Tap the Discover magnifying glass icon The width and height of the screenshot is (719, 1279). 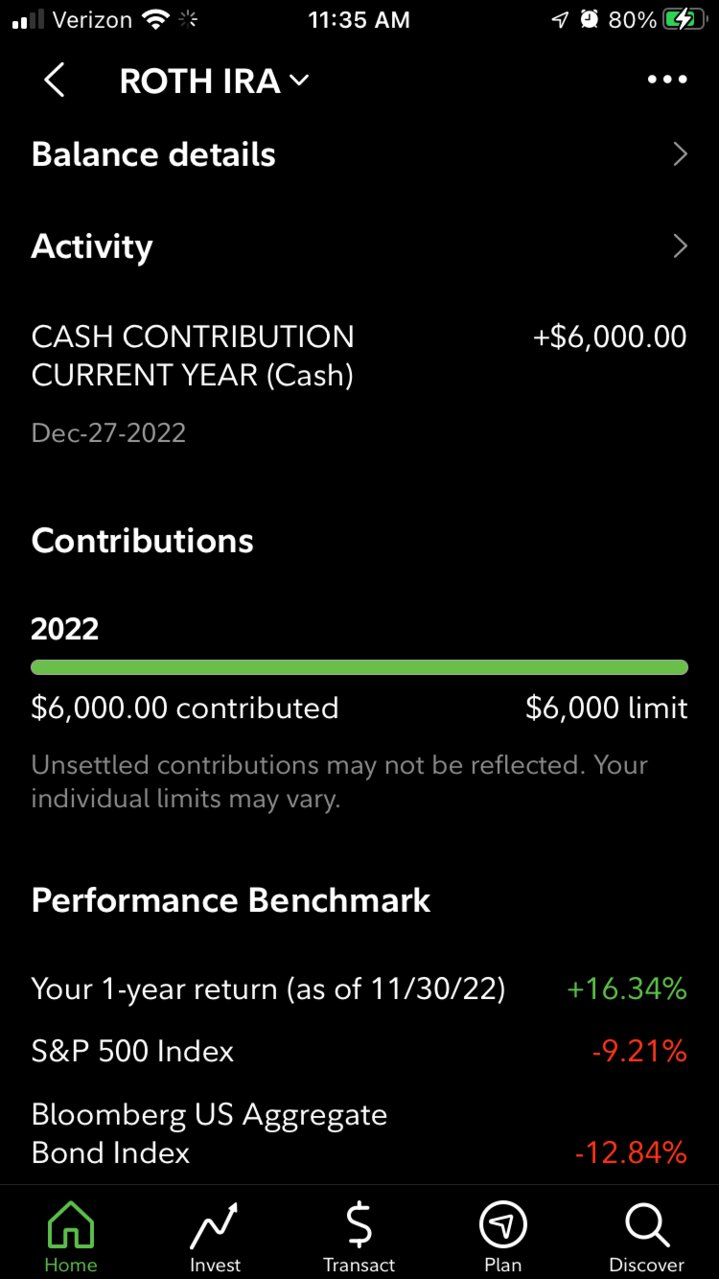(x=647, y=1225)
